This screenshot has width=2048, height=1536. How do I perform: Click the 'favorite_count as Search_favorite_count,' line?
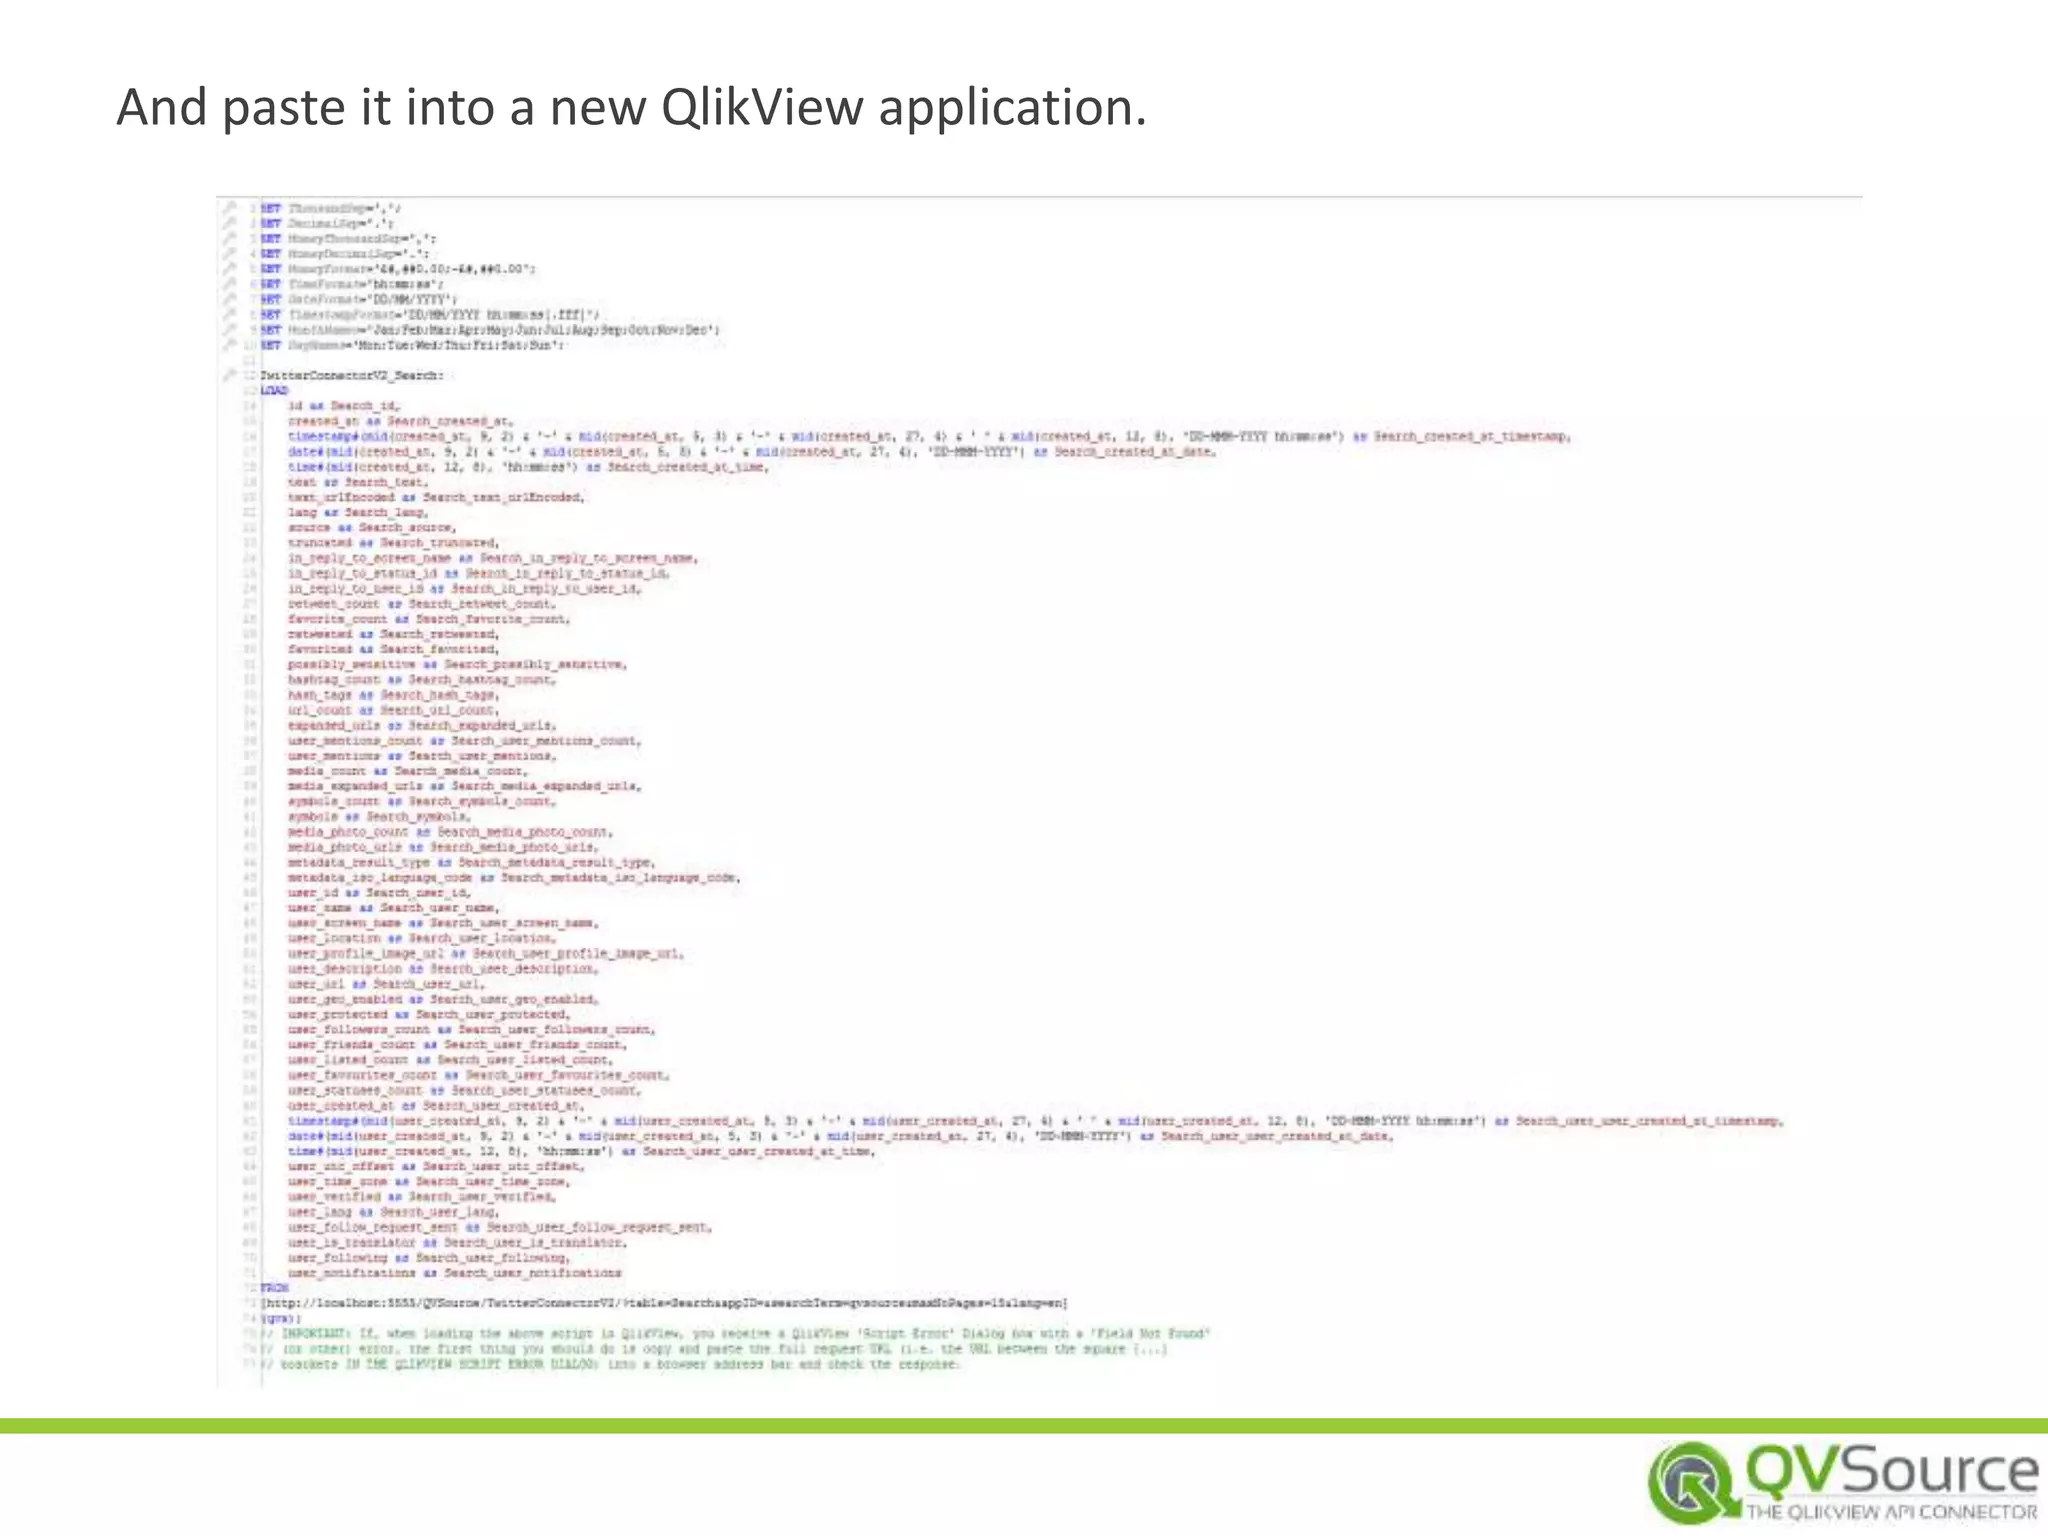coord(429,619)
